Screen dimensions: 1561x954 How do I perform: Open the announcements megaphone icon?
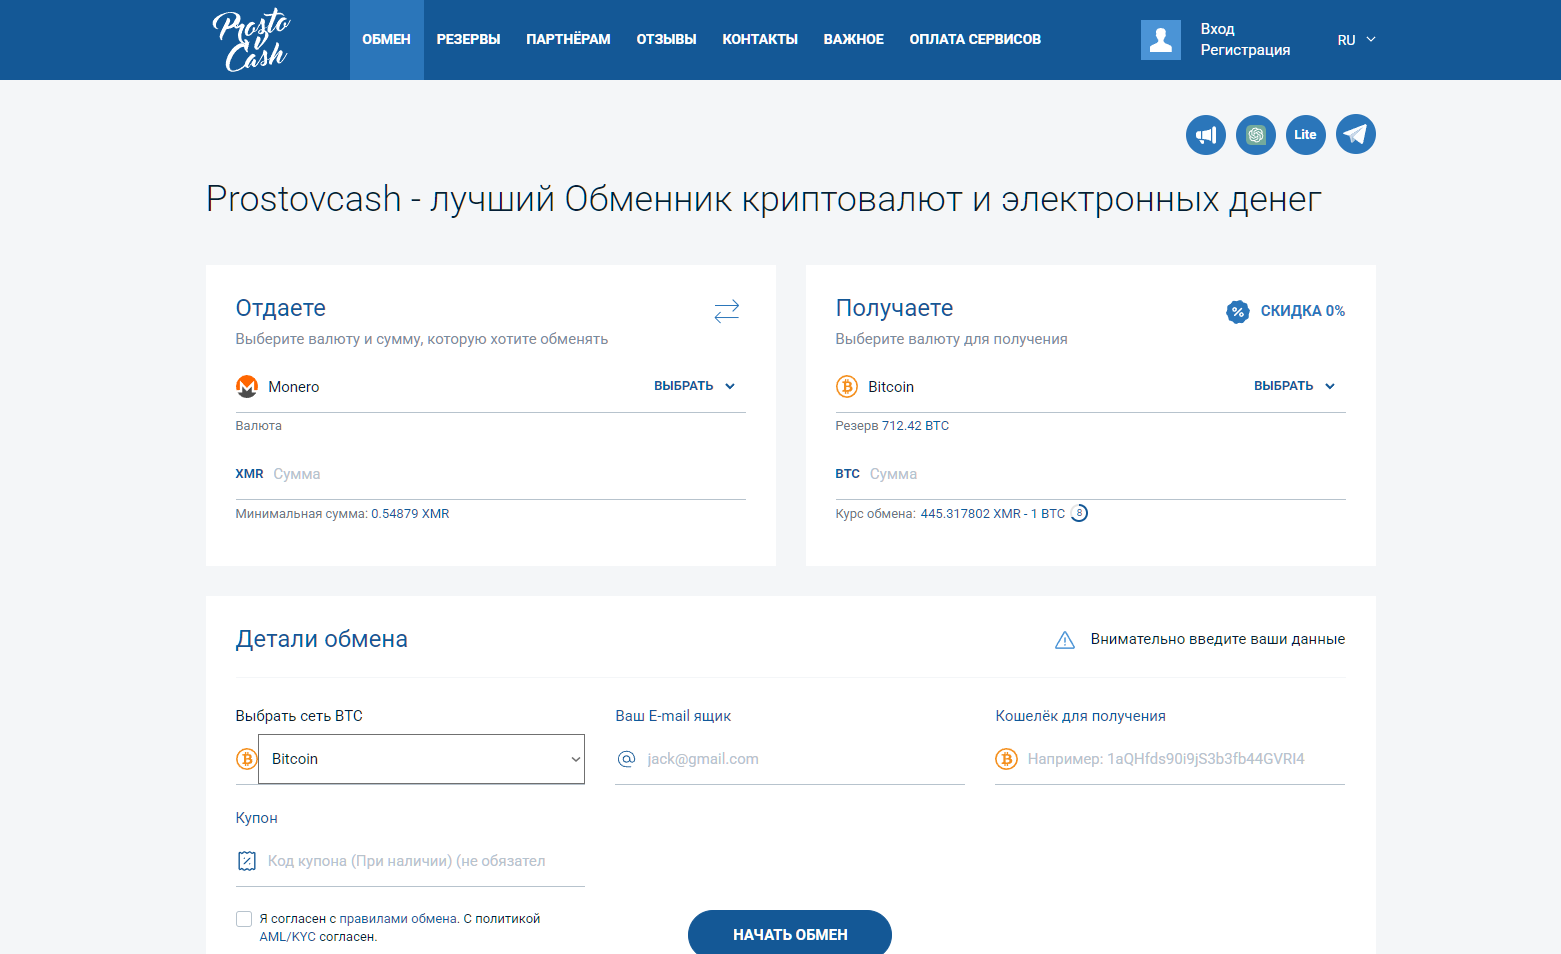(x=1206, y=135)
